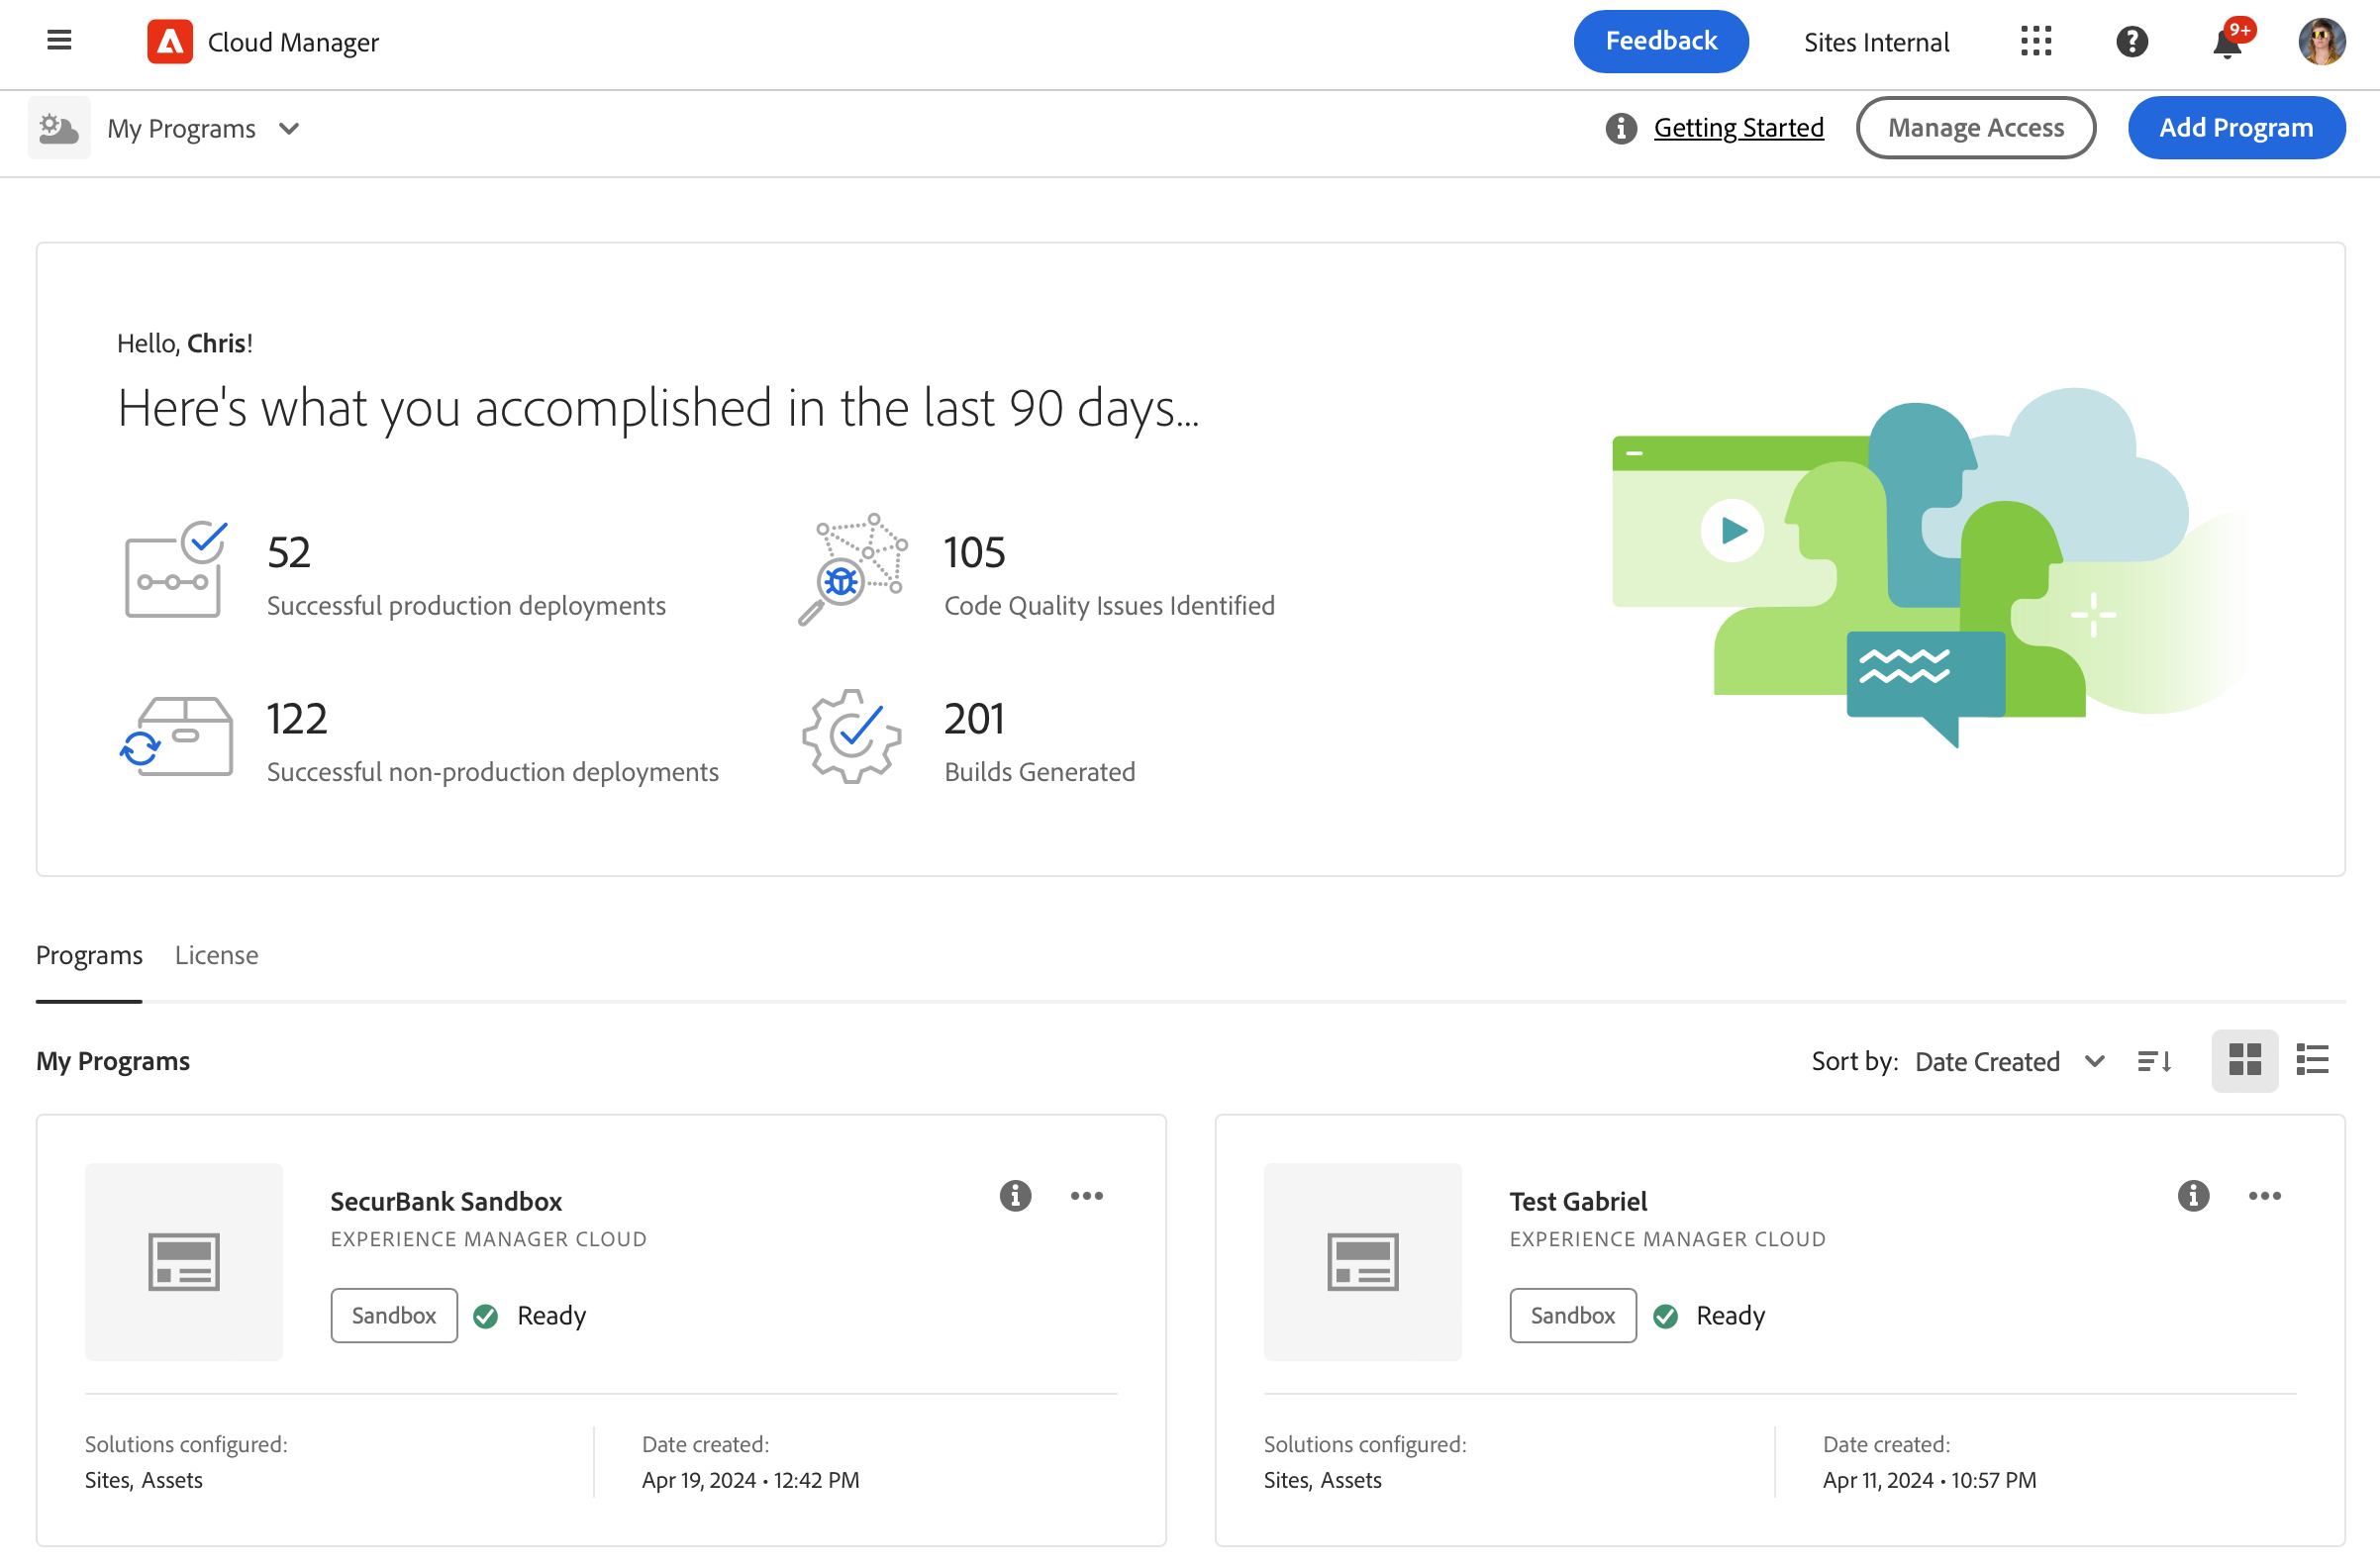Open more options for SecurBank Sandbox
The image size is (2380, 1568).
(x=1086, y=1195)
